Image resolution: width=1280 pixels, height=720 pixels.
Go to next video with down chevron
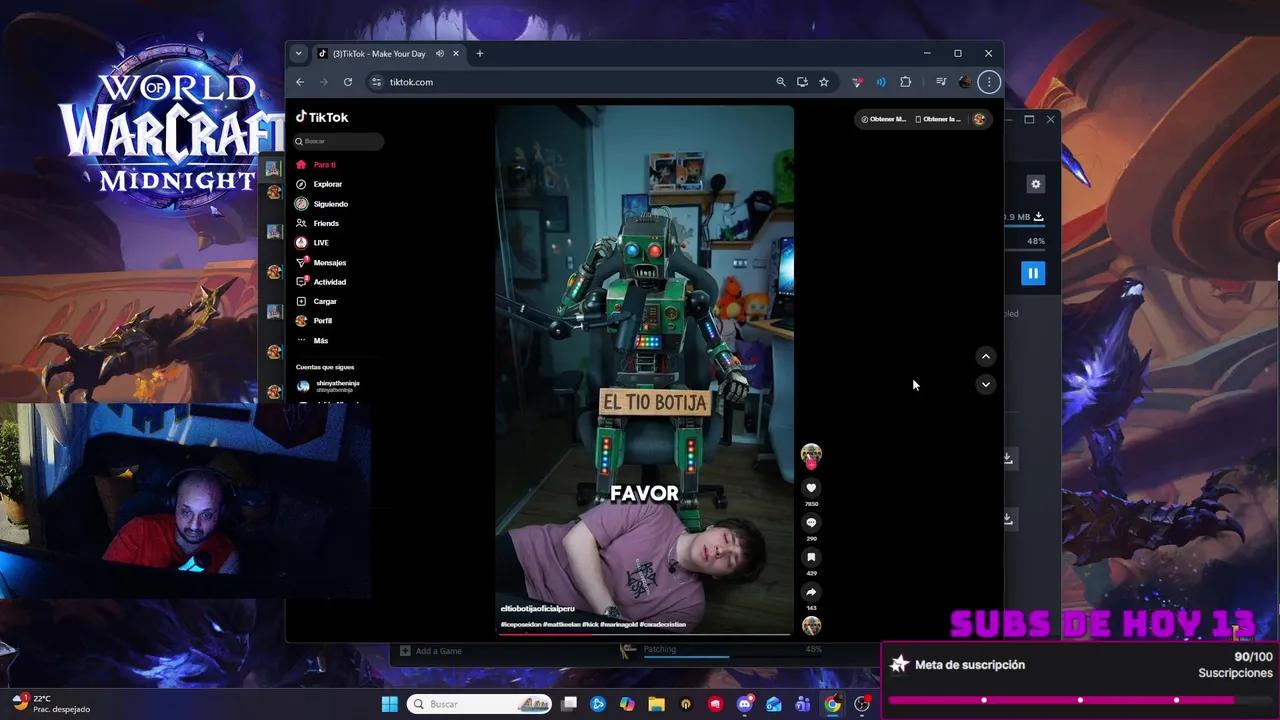(x=985, y=384)
